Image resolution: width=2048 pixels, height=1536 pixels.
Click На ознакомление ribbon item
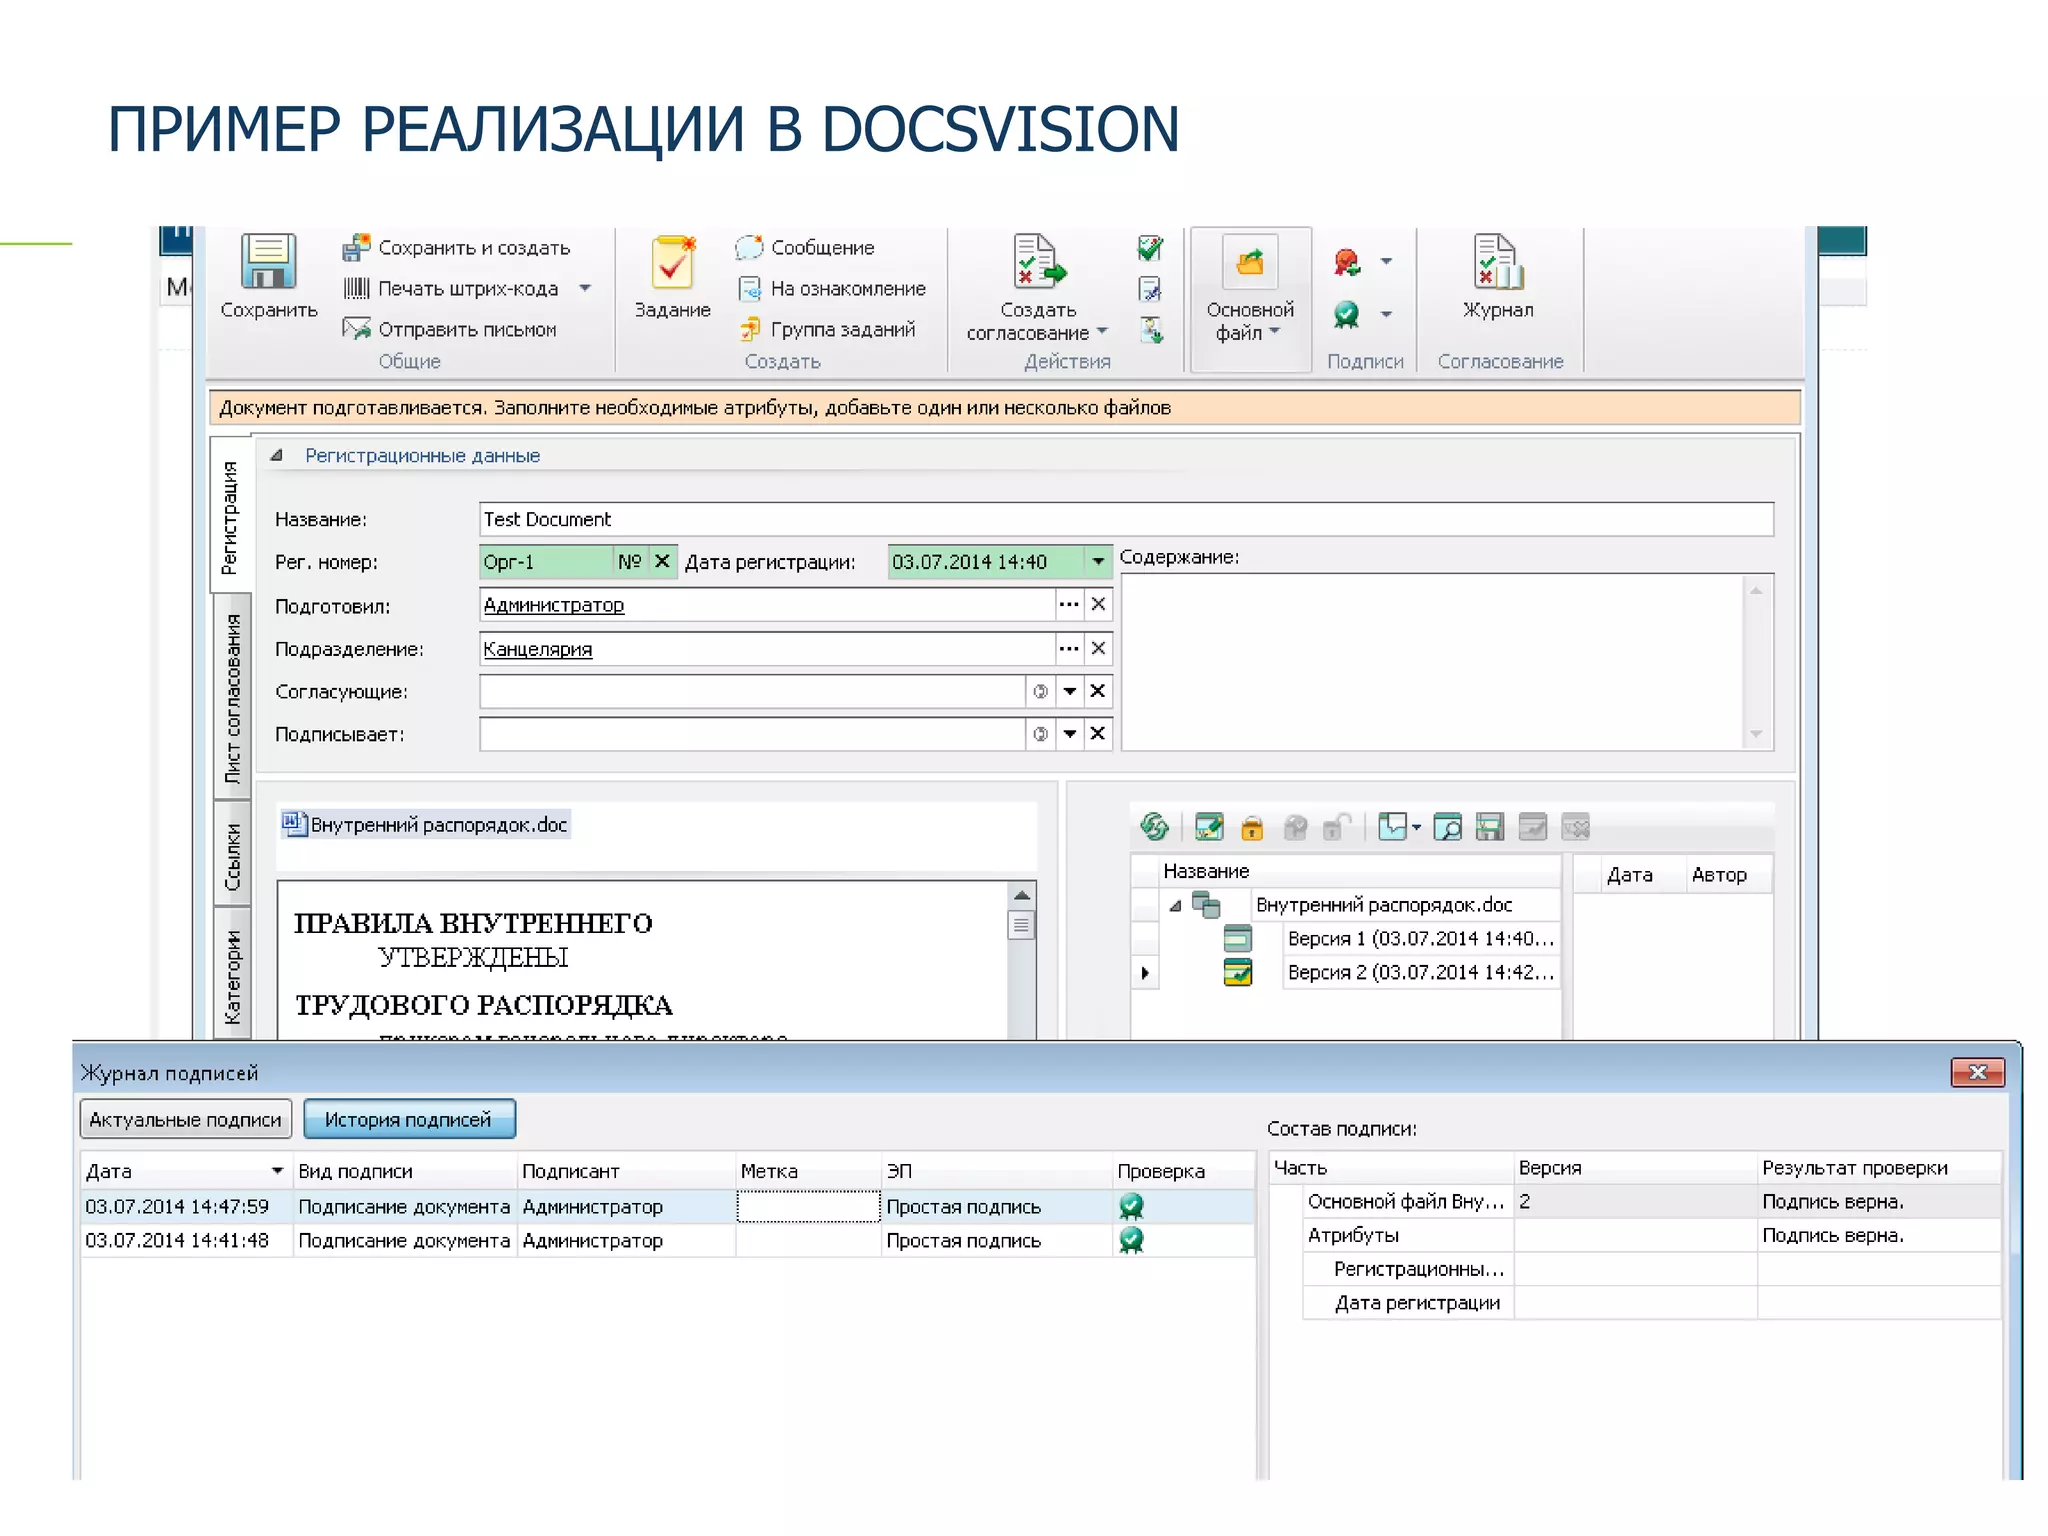click(x=832, y=288)
